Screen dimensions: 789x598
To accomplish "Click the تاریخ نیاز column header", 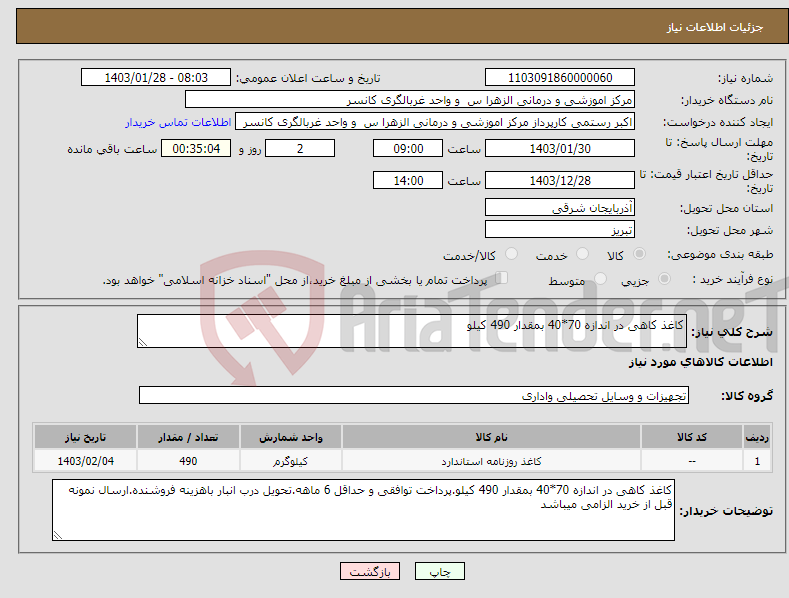I will (x=86, y=437).
